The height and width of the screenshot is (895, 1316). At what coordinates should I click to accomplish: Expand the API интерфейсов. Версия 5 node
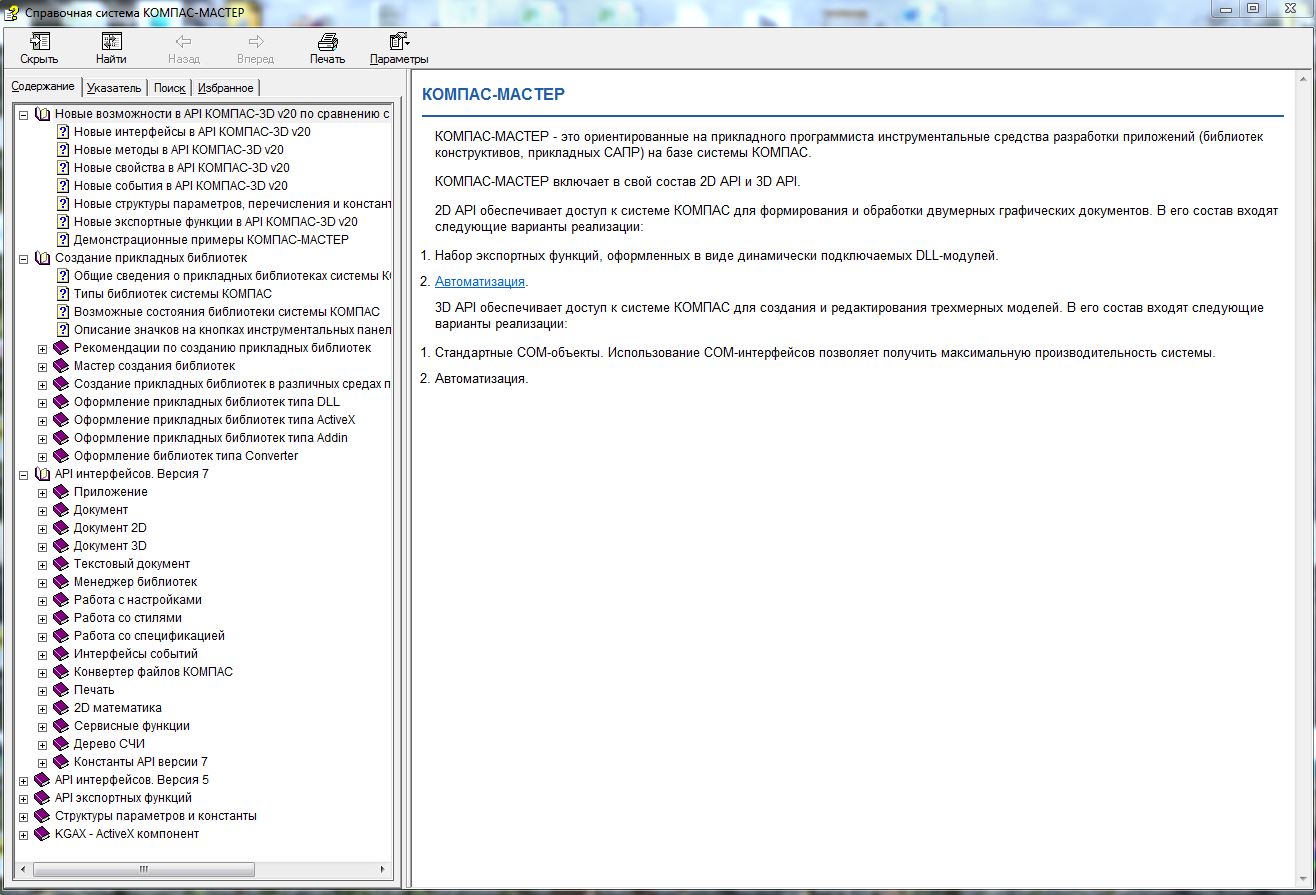(24, 781)
